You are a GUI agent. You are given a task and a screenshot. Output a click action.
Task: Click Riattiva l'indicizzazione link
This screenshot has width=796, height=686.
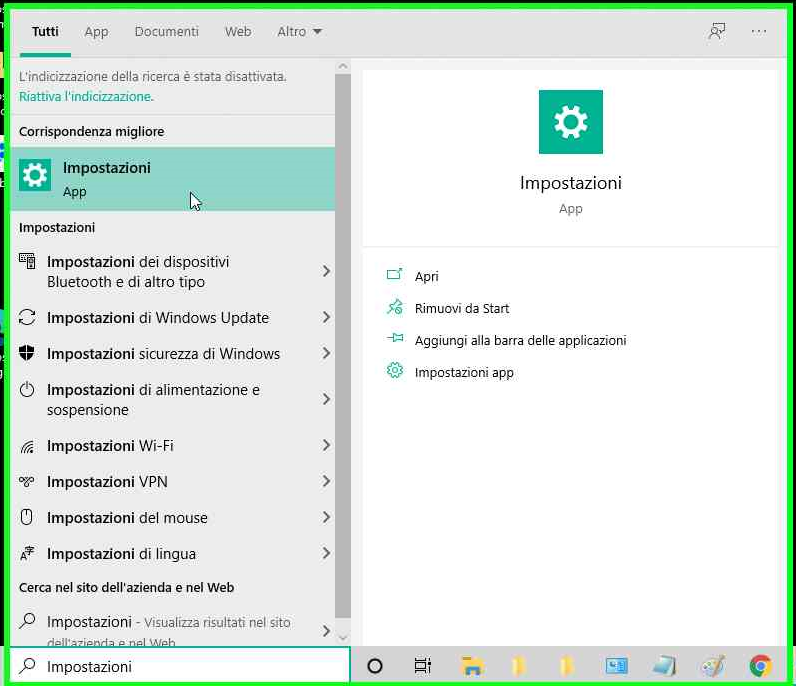(86, 96)
